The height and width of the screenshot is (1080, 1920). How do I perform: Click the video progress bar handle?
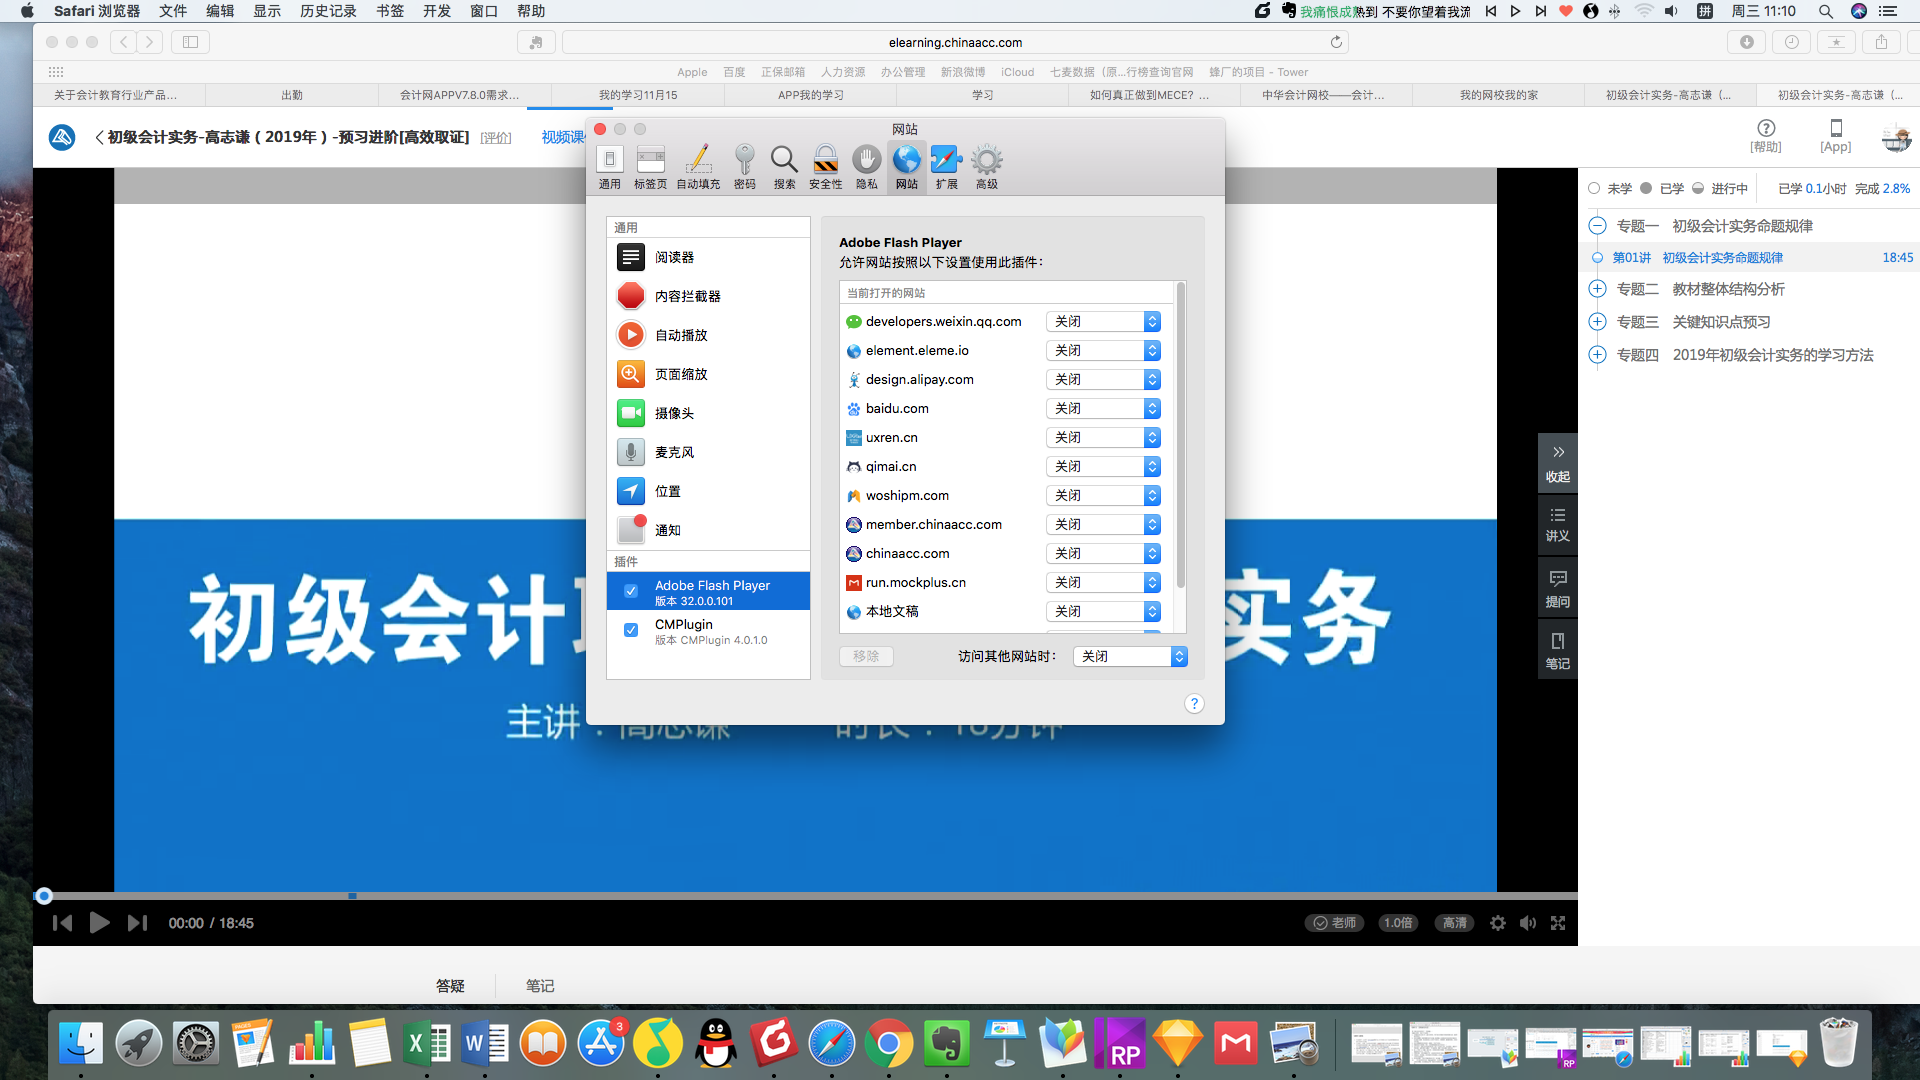44,896
